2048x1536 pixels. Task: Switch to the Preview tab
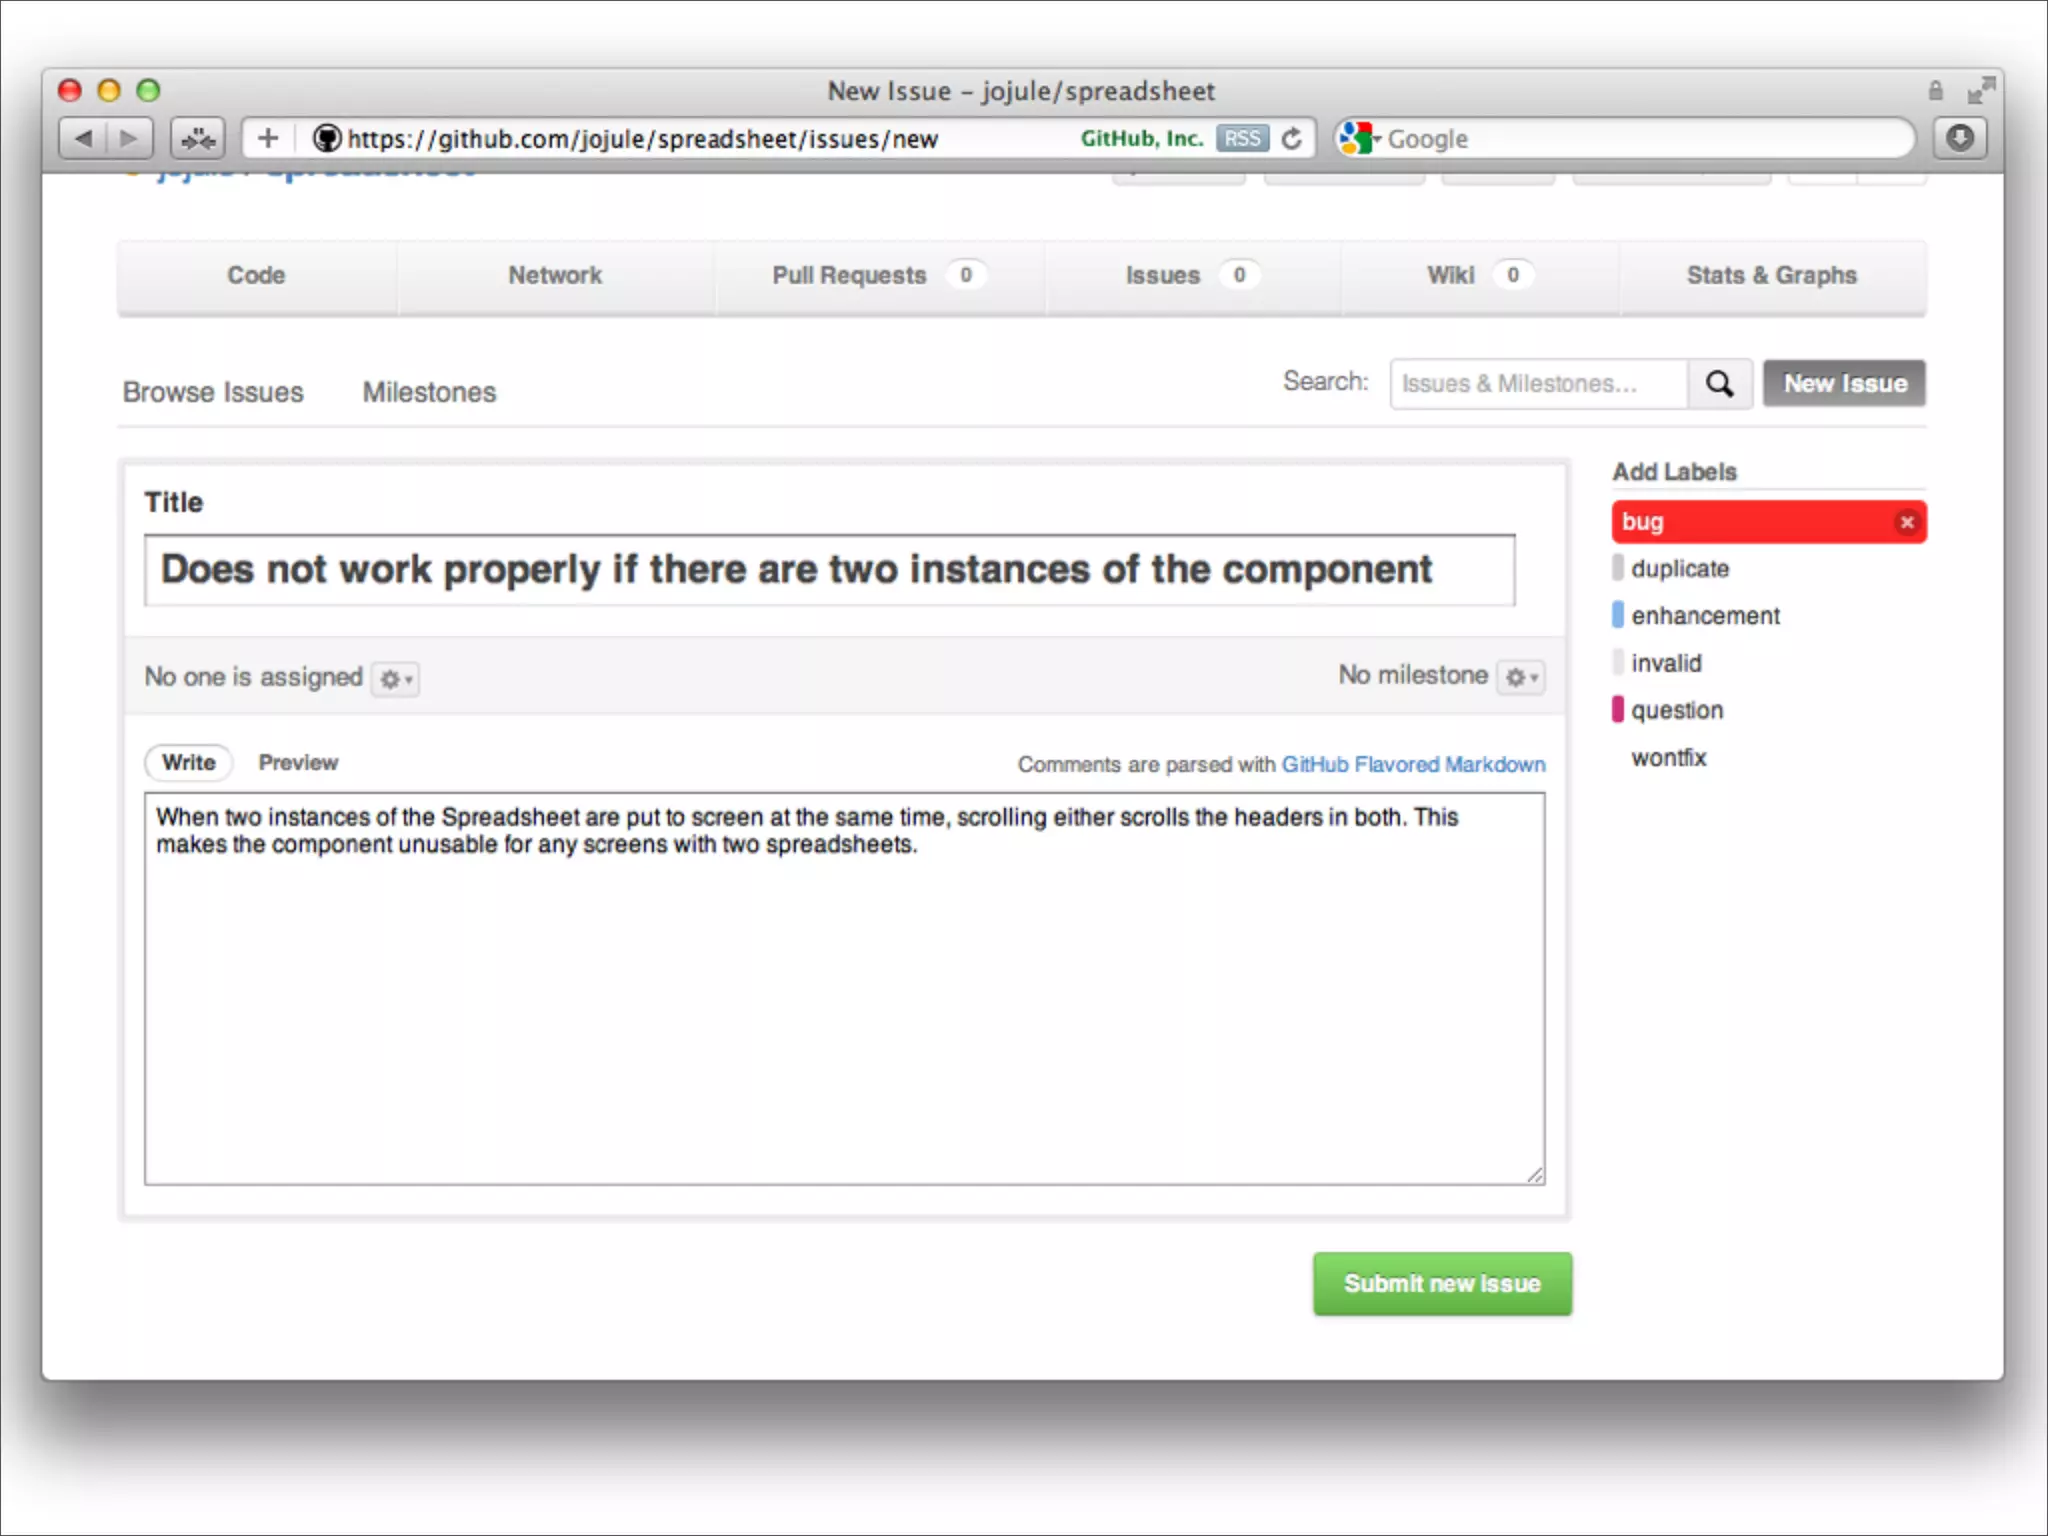click(298, 763)
